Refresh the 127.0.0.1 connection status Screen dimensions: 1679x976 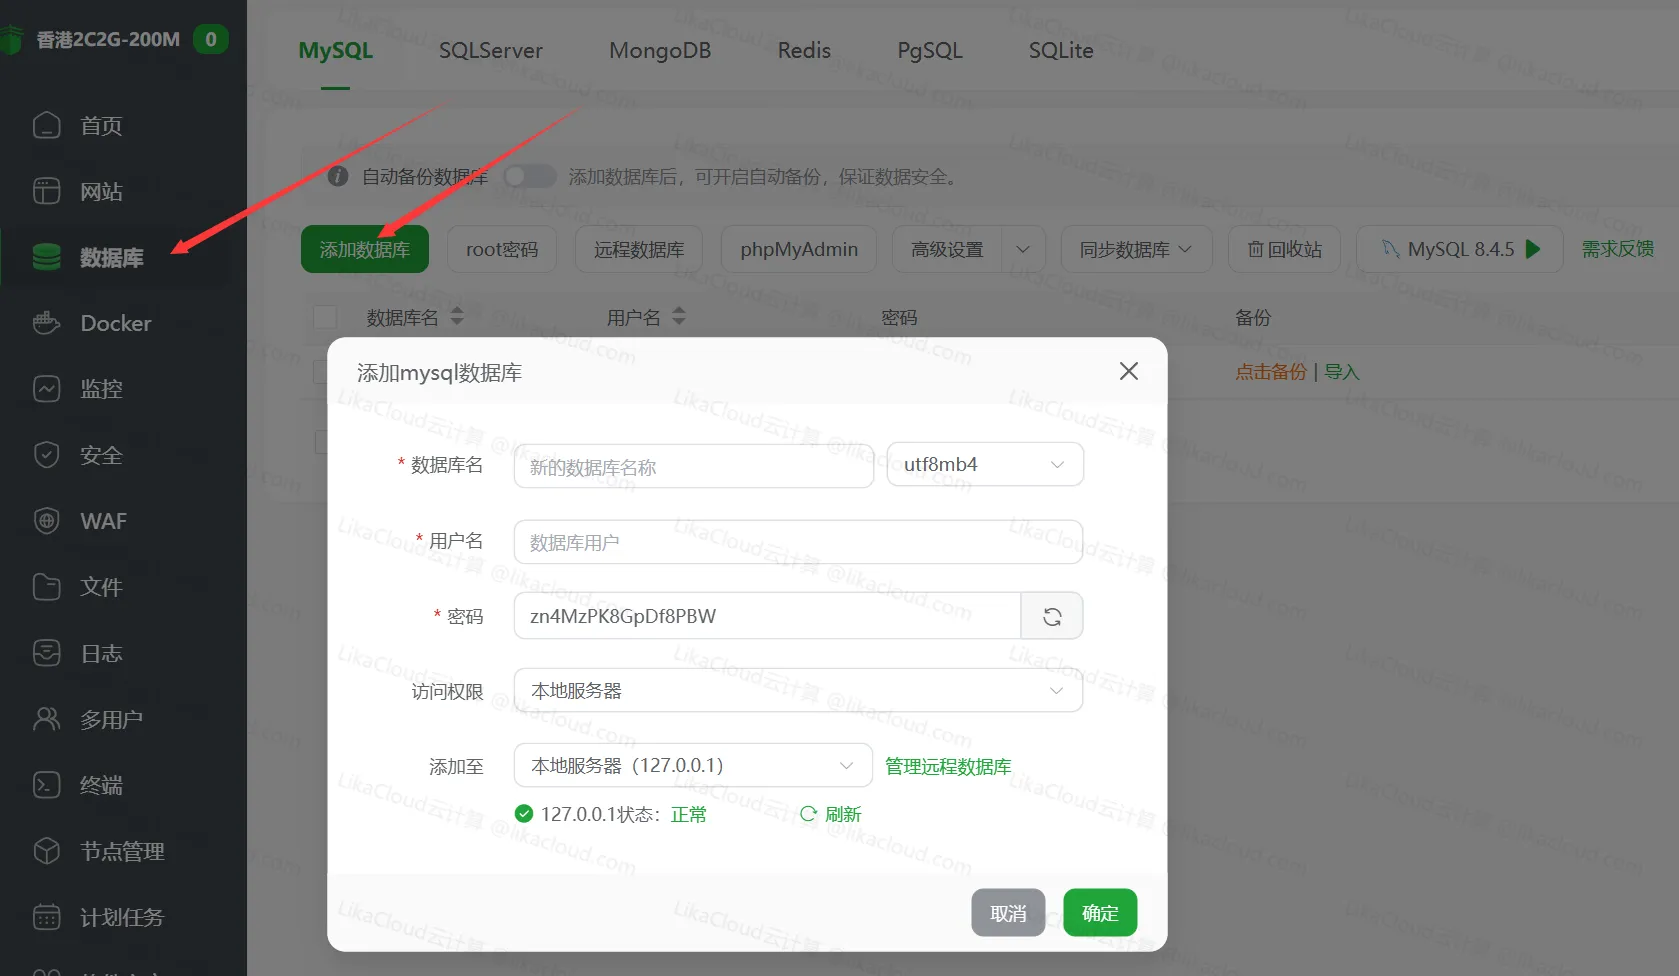point(830,813)
